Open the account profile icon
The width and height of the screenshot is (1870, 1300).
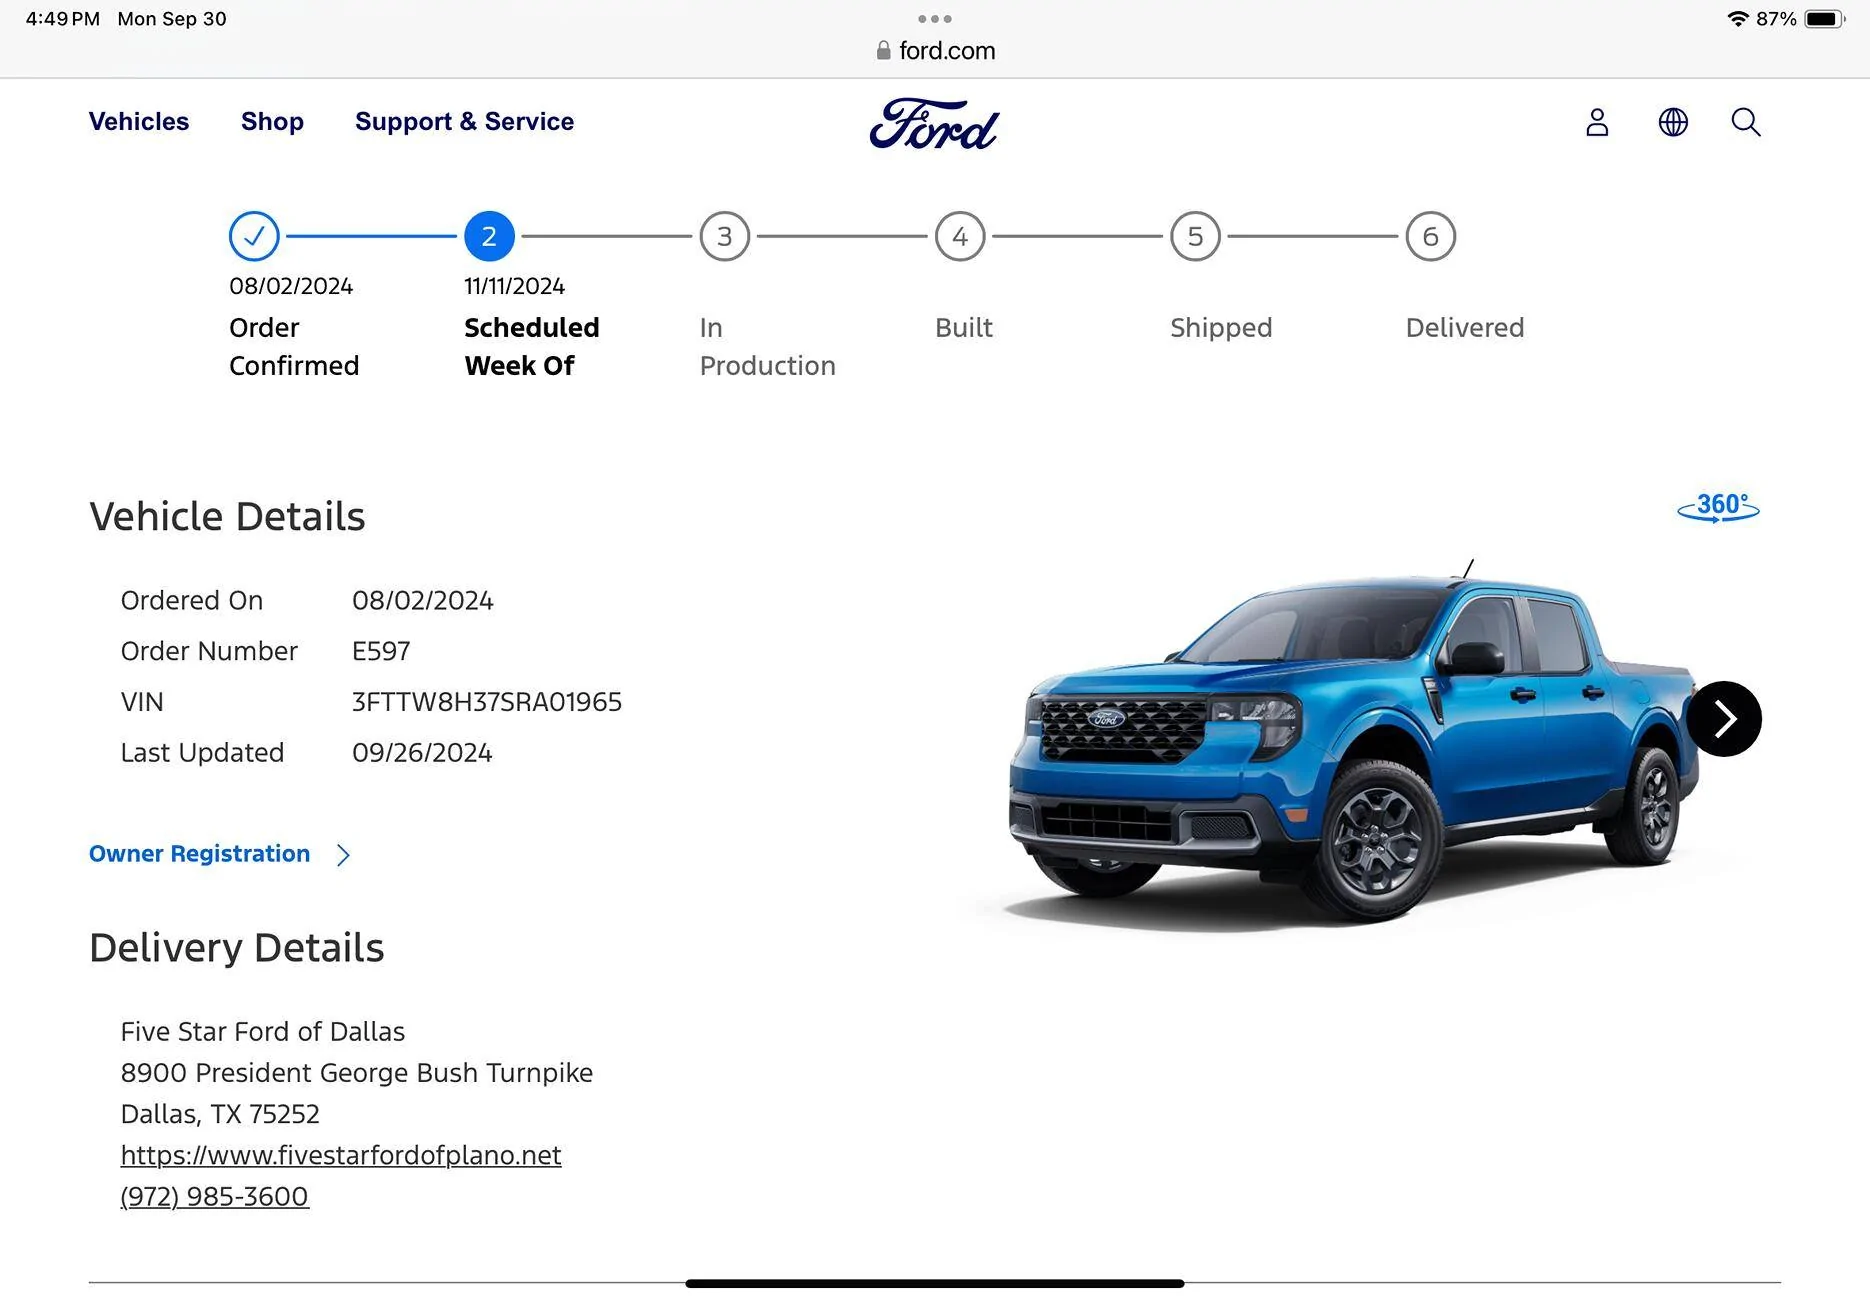coord(1597,122)
